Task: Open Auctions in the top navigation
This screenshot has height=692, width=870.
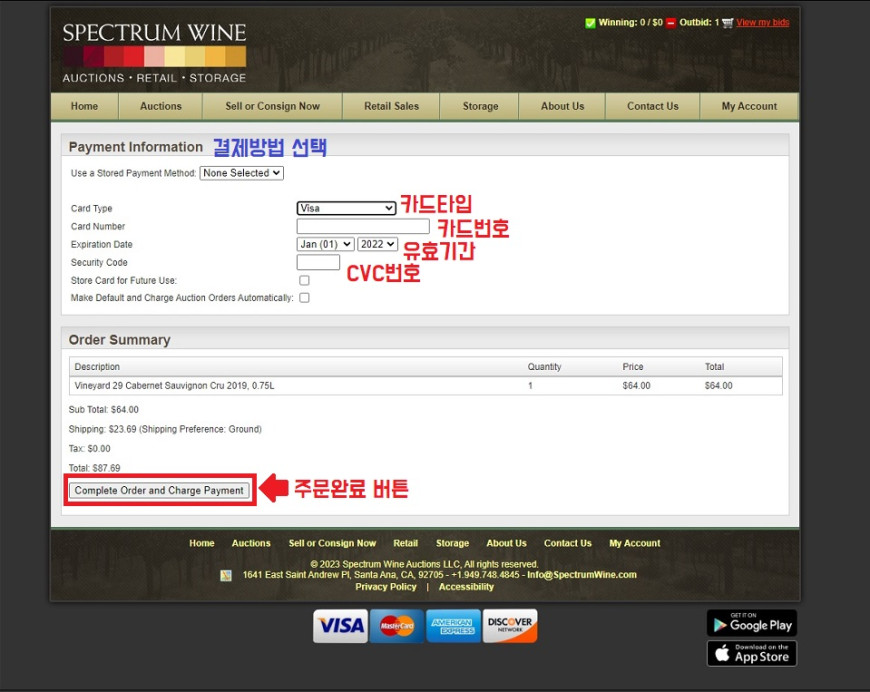Action: click(x=161, y=106)
